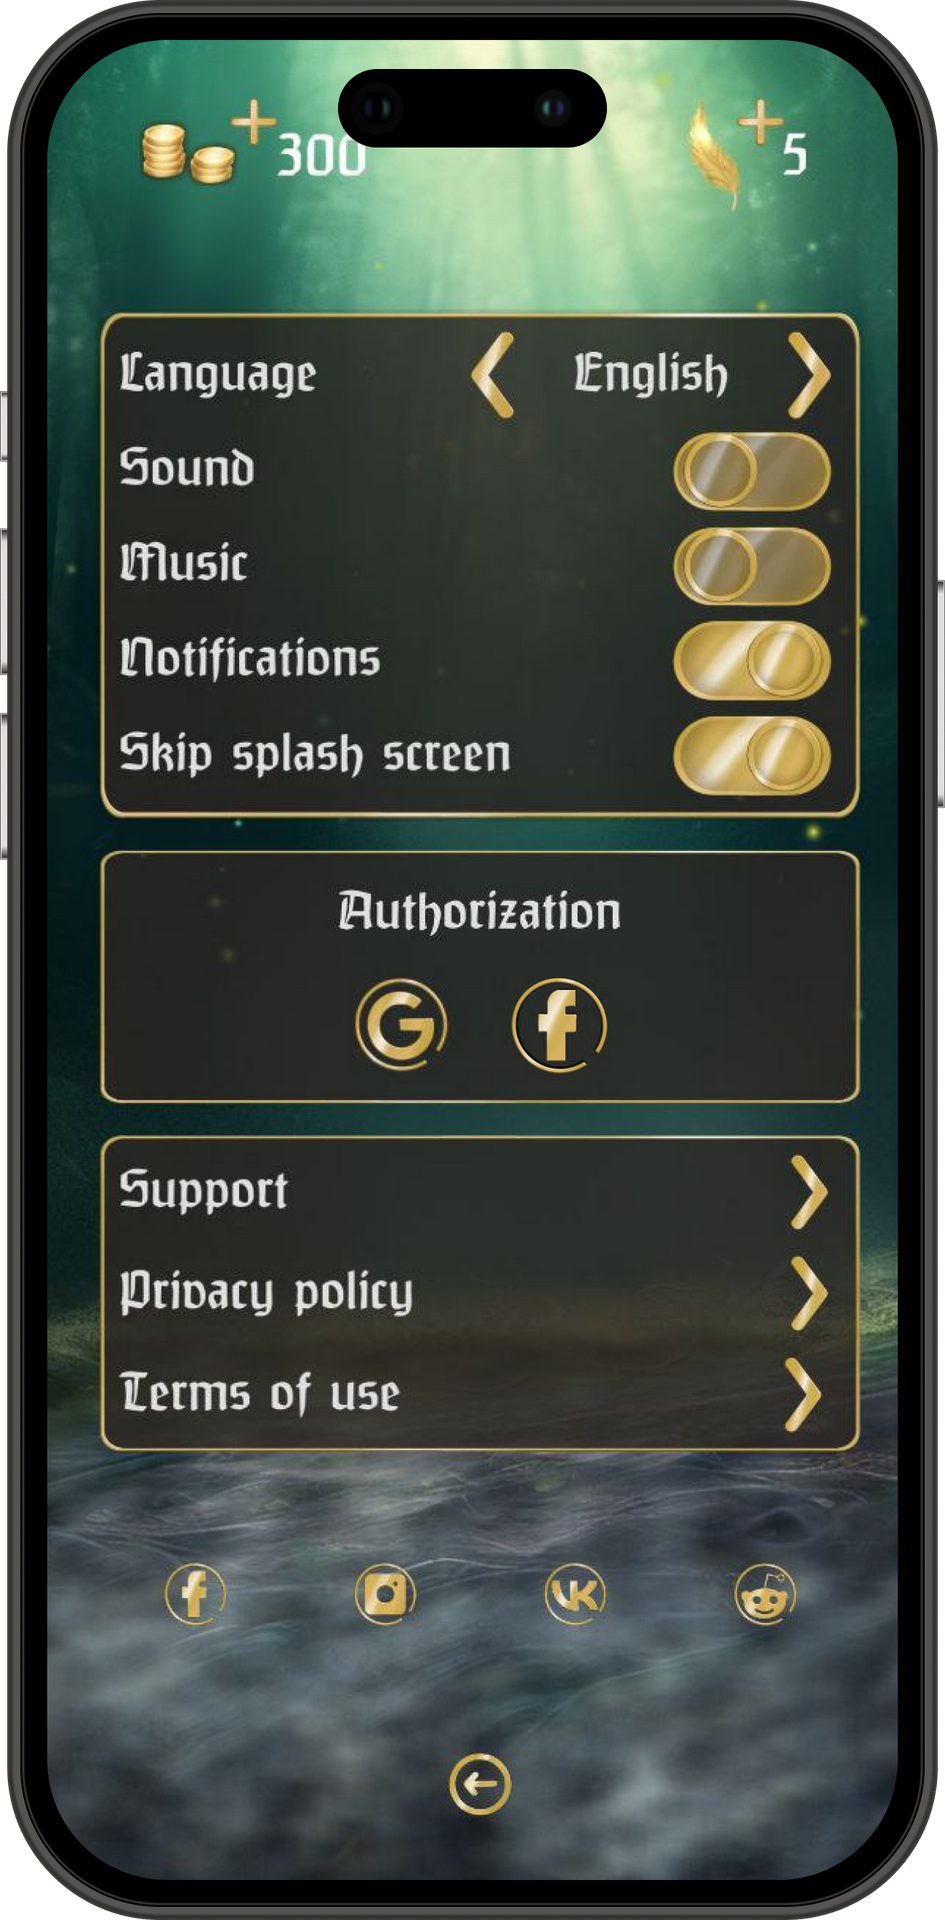Screen dimensions: 945x1920
Task: Tap the back arrow circle button
Action: pos(480,1783)
